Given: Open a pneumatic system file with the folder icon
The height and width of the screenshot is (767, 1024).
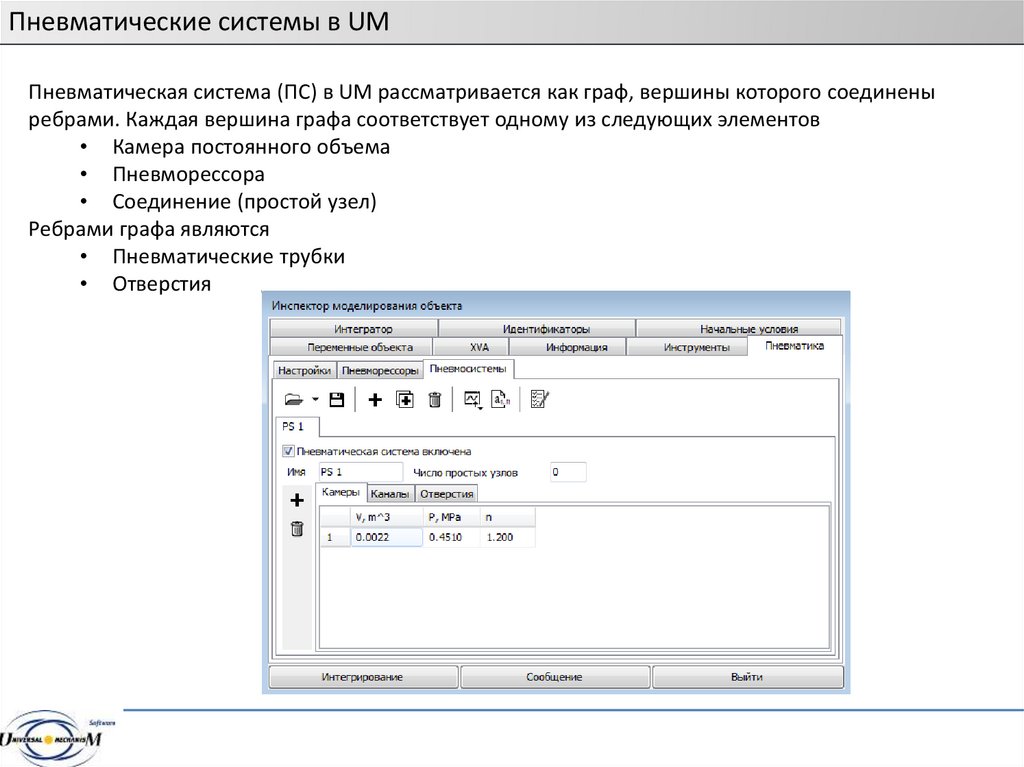Looking at the screenshot, I should pos(294,399).
